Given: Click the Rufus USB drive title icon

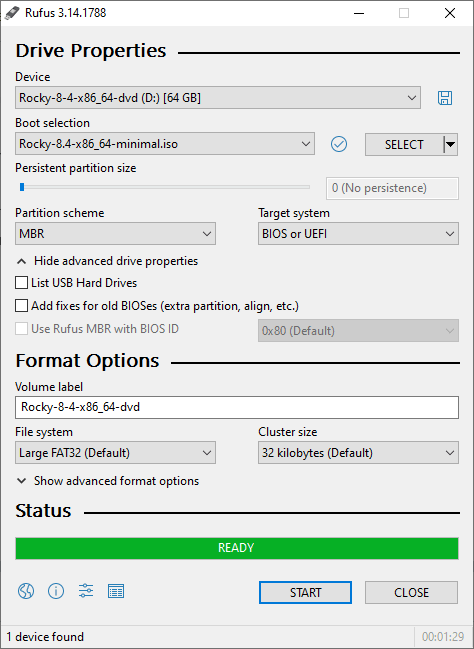Looking at the screenshot, I should 12,13.
